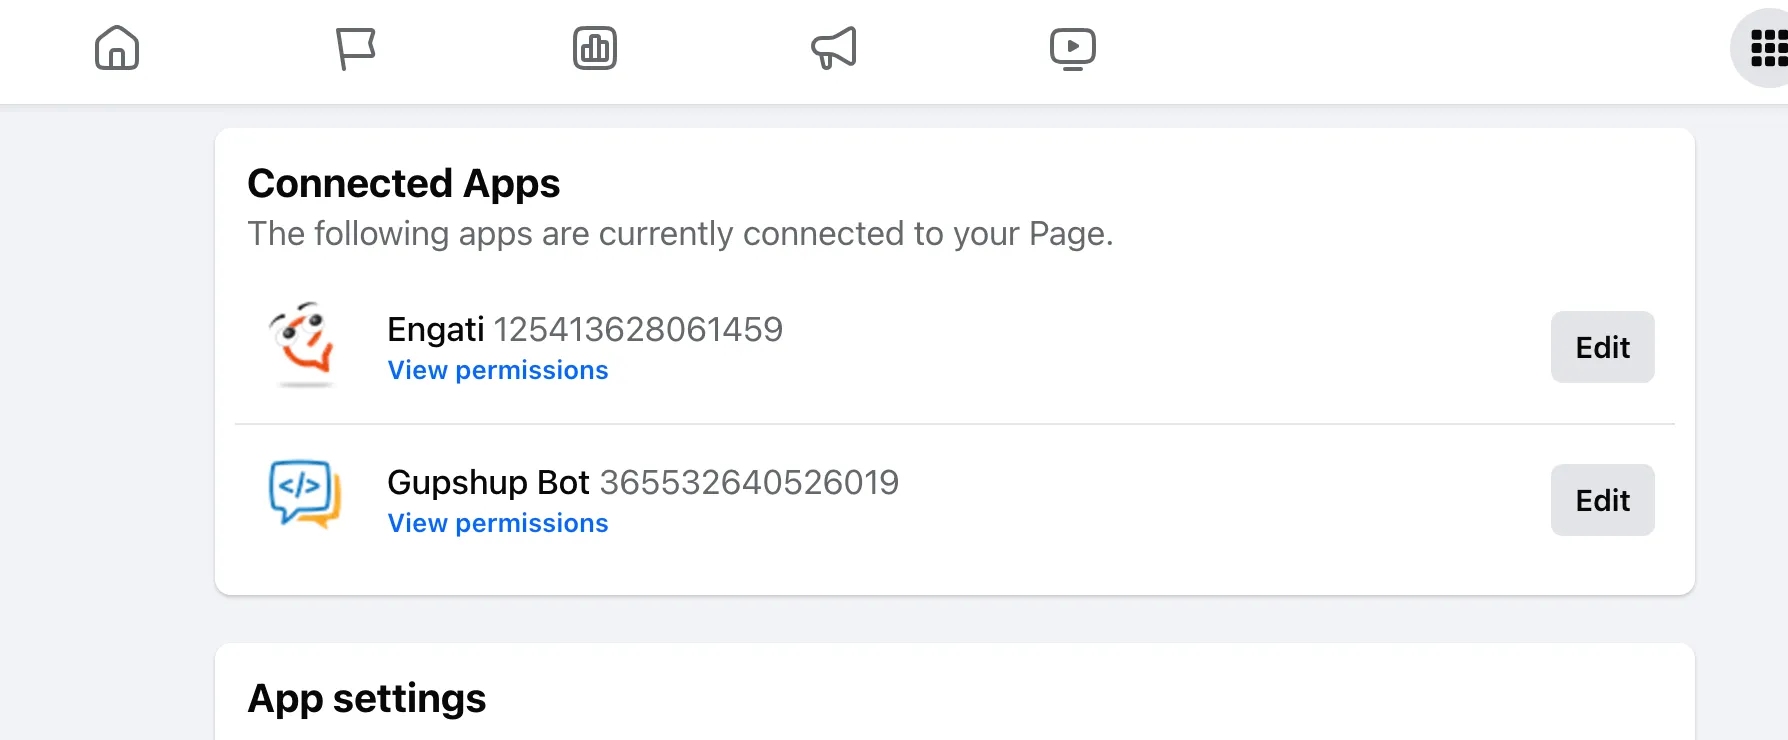1788x740 pixels.
Task: Click the divider between Engati and Gupshup
Action: (954, 424)
